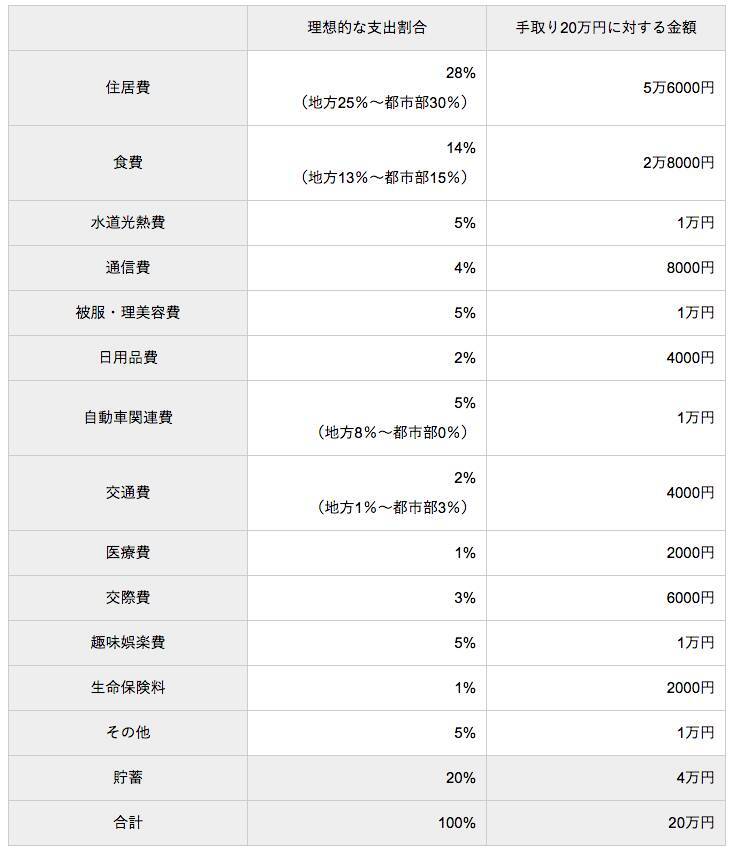This screenshot has width=734, height=853.
Task: Select the 5万6000円 amount cell
Action: point(679,88)
